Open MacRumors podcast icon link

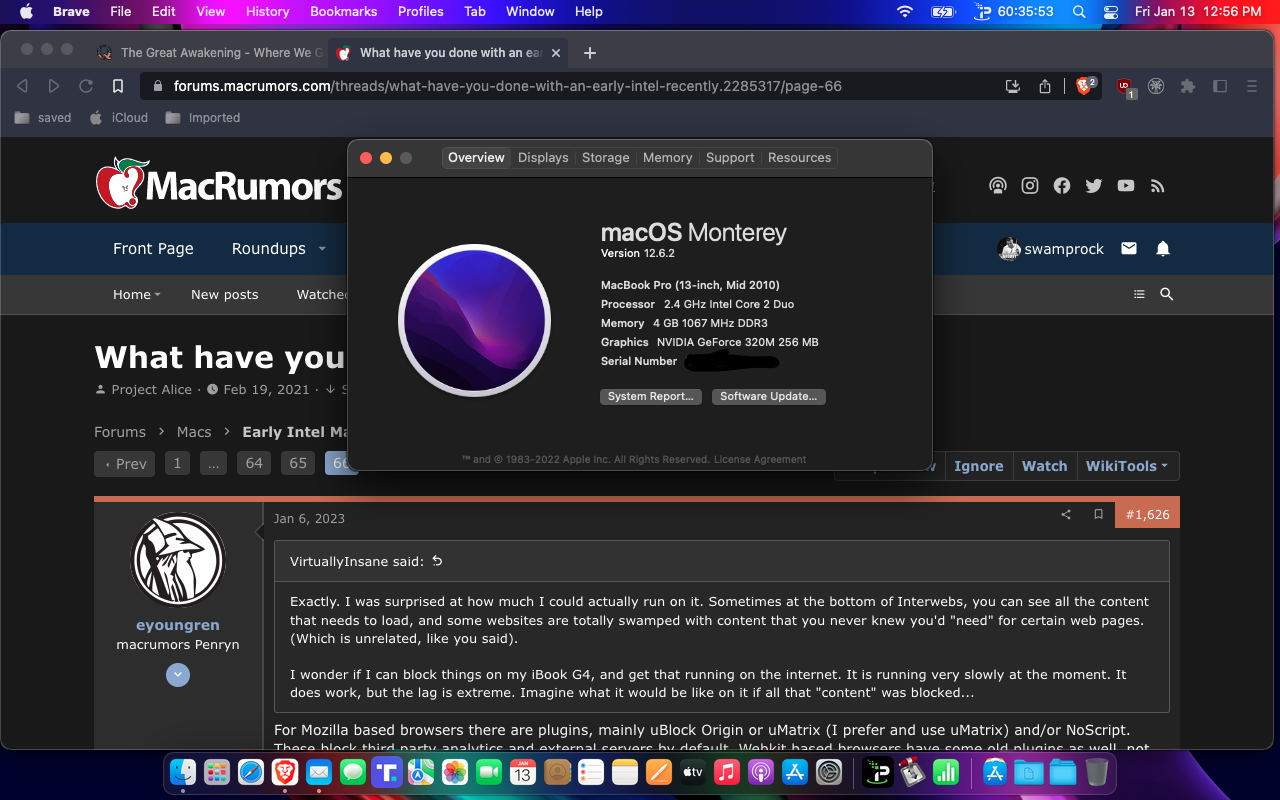998,185
